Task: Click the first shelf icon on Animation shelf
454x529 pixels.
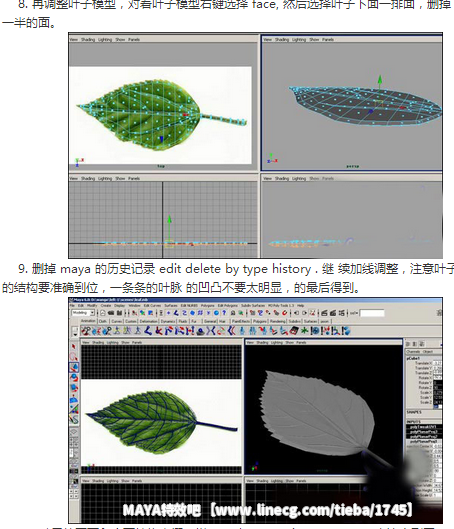Action: click(85, 331)
